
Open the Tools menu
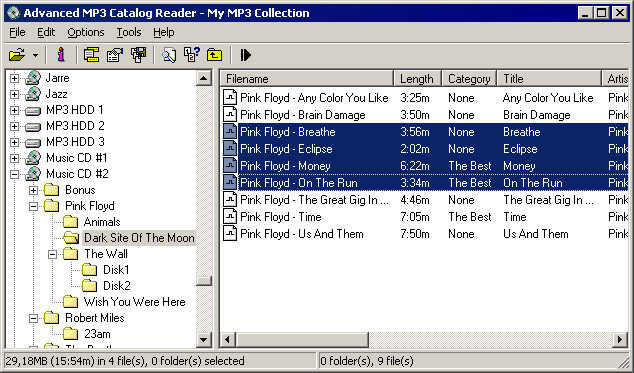pos(129,32)
